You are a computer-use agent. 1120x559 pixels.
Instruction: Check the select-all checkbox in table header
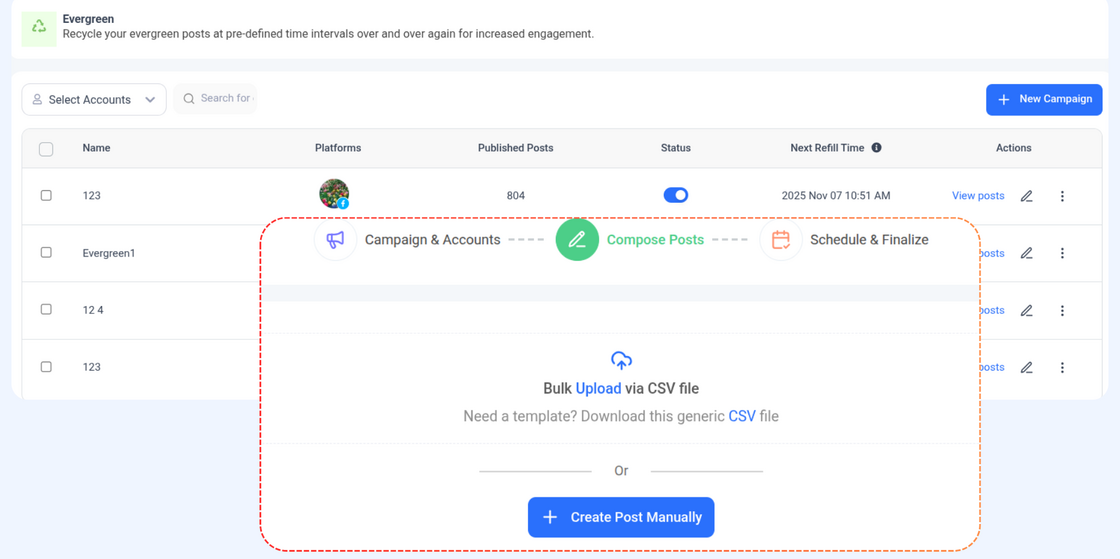46,149
